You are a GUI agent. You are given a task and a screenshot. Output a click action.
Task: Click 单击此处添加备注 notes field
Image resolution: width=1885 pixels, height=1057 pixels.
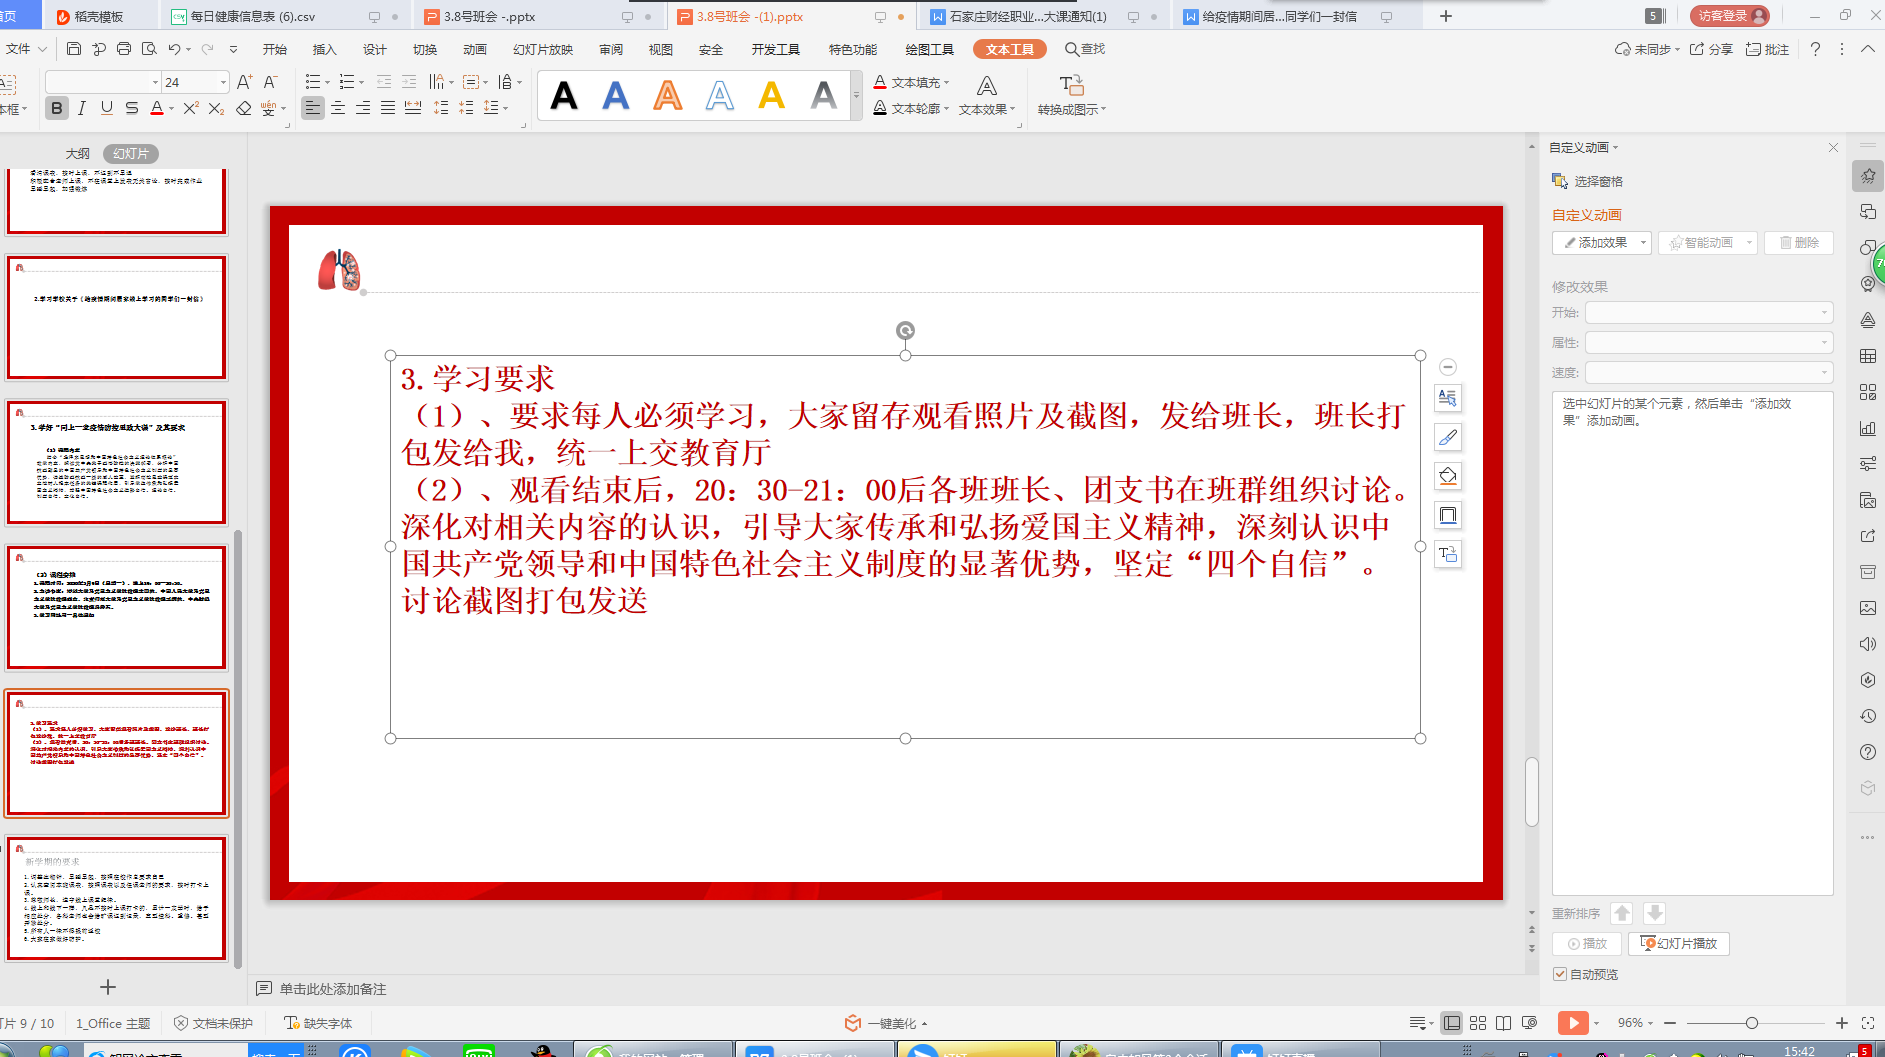[333, 989]
